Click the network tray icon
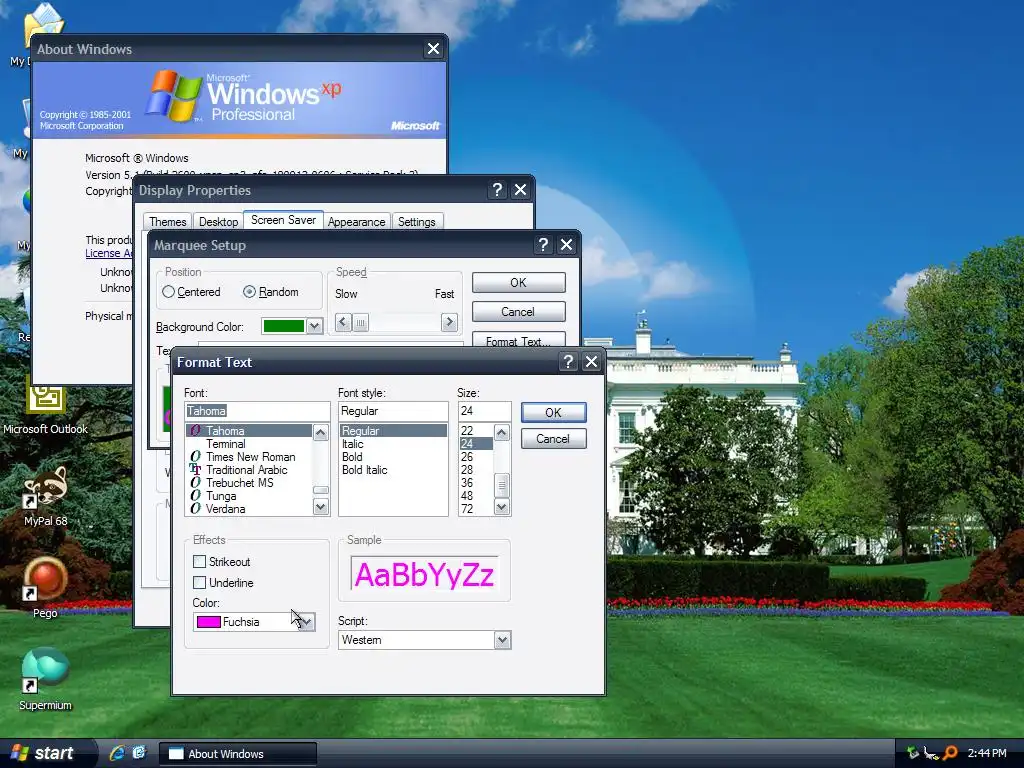 tap(931, 753)
